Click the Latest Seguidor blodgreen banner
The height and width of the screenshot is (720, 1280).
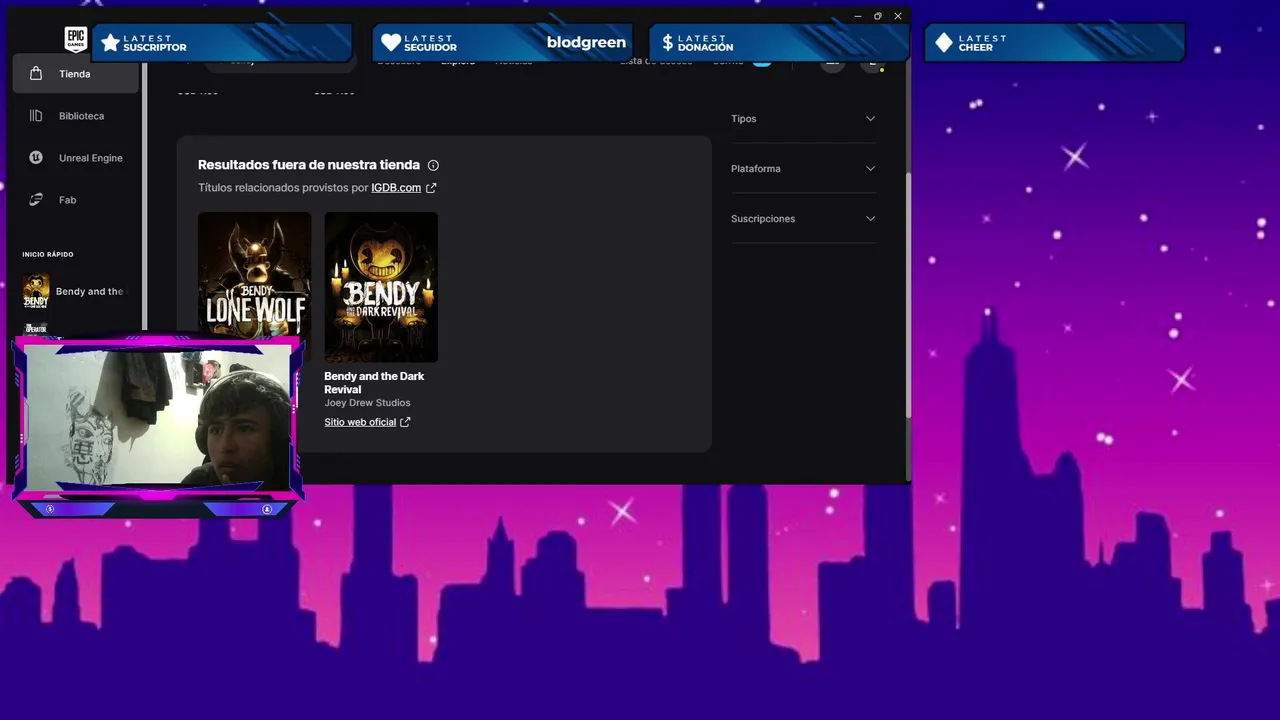click(x=503, y=43)
